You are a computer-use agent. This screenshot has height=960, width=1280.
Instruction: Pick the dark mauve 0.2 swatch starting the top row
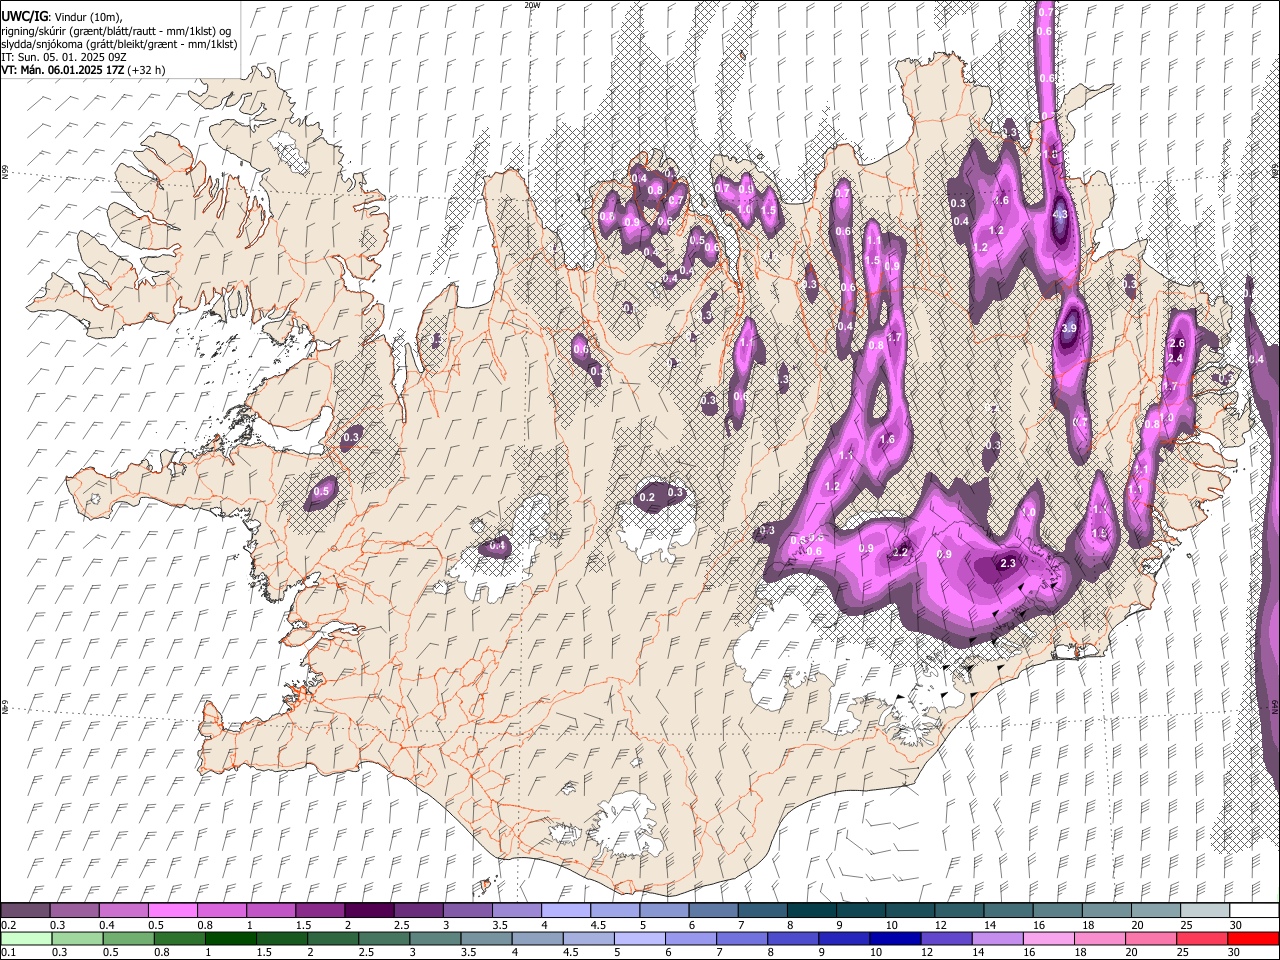pos(25,911)
